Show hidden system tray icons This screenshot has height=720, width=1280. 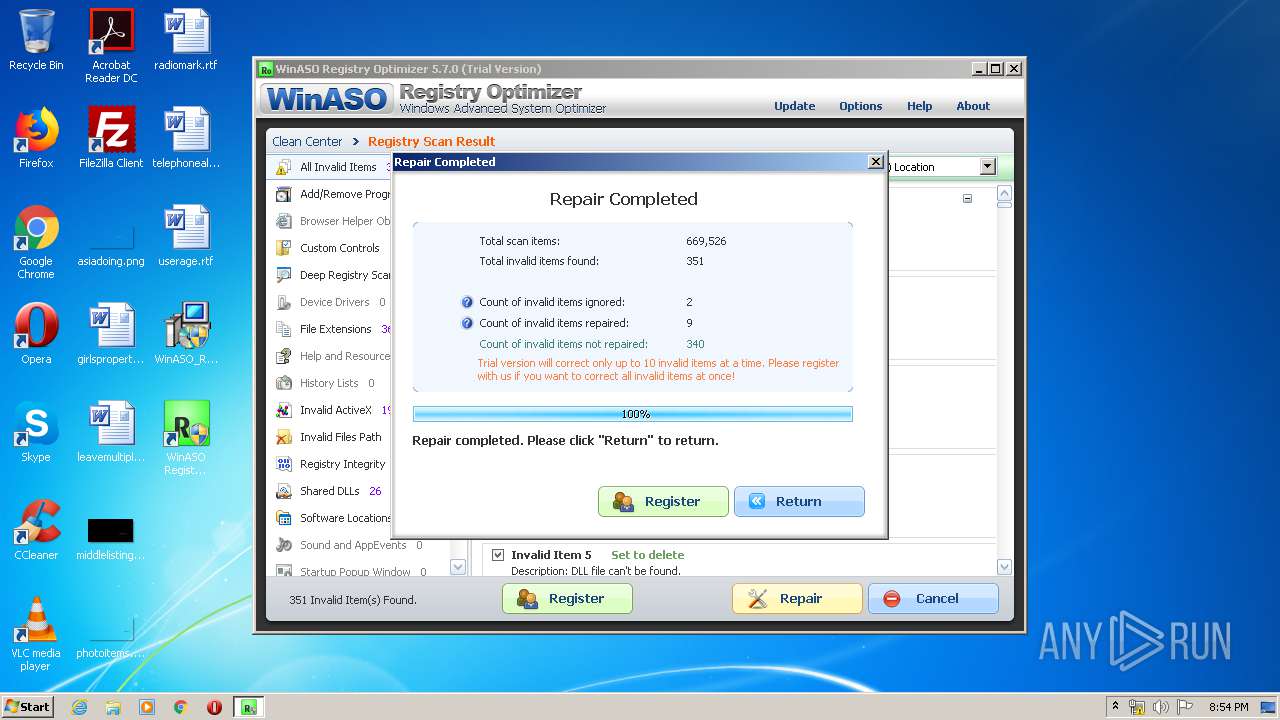[1115, 707]
